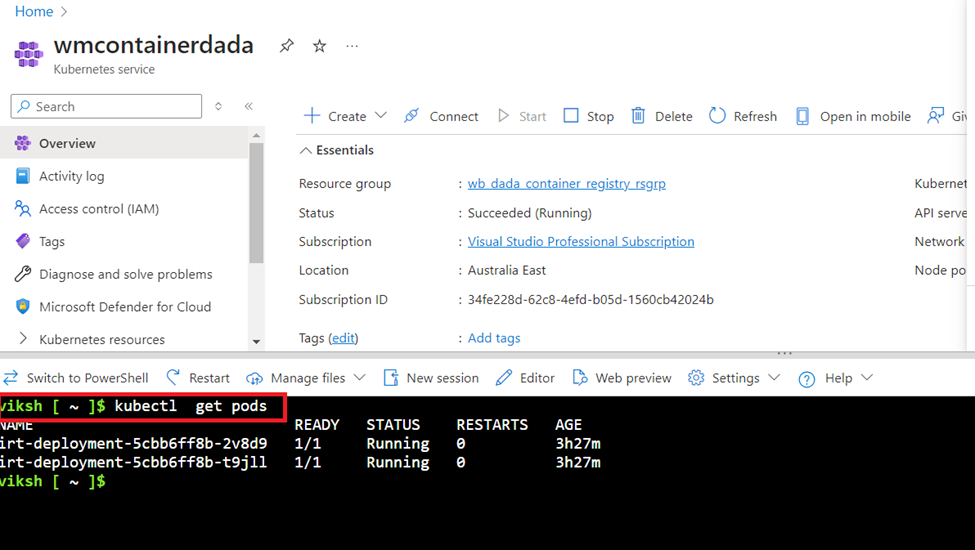Click the RESTARTS column header in terminal
The width and height of the screenshot is (975, 550).
click(492, 424)
